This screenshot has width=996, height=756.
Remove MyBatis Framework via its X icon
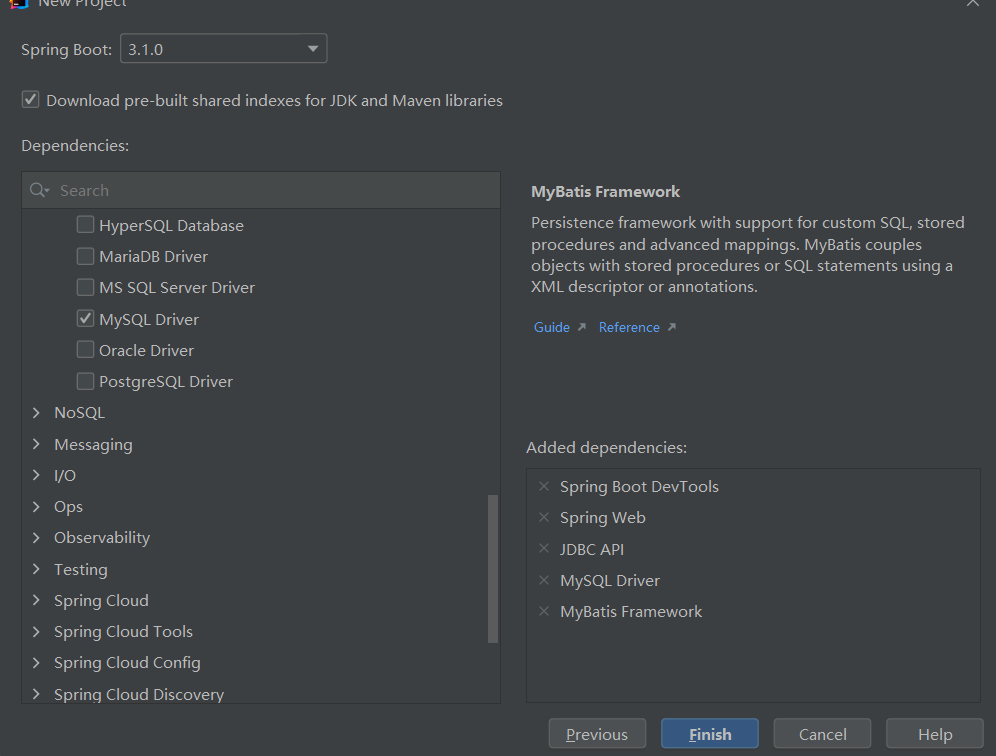coord(544,612)
